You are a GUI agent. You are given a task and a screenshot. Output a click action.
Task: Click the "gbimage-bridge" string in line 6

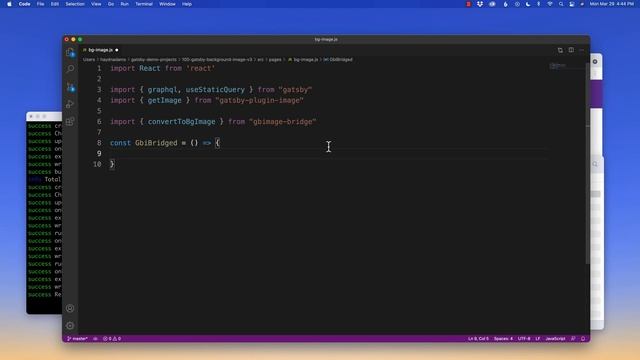(x=282, y=122)
